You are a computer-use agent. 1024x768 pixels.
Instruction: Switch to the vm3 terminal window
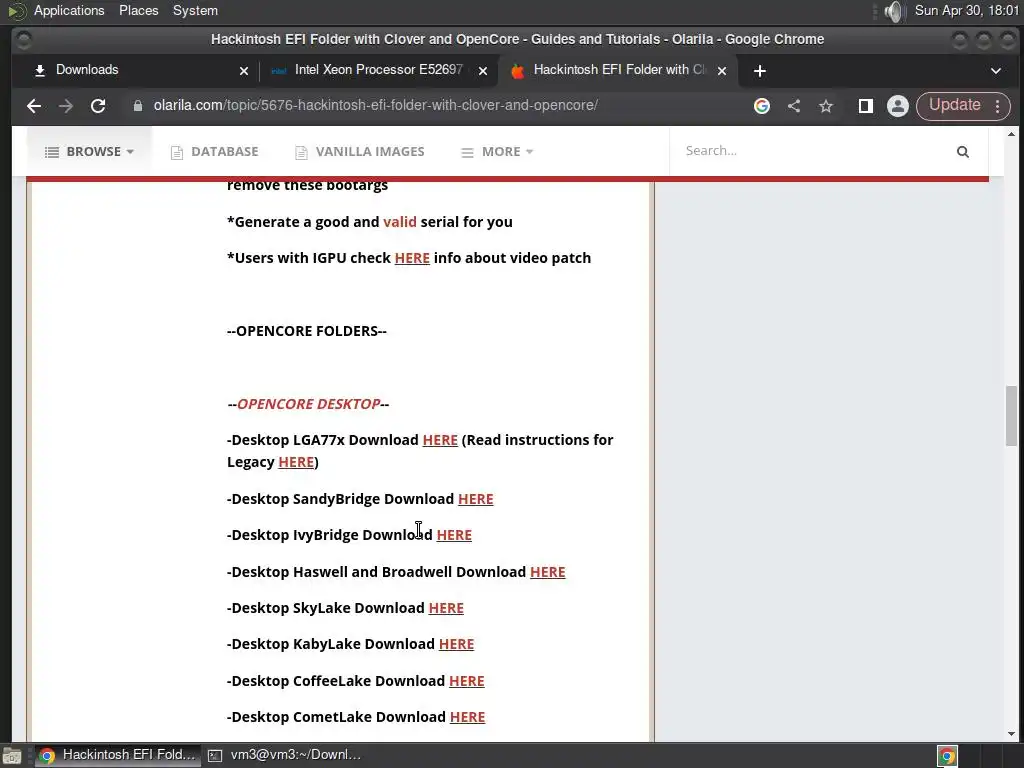284,755
